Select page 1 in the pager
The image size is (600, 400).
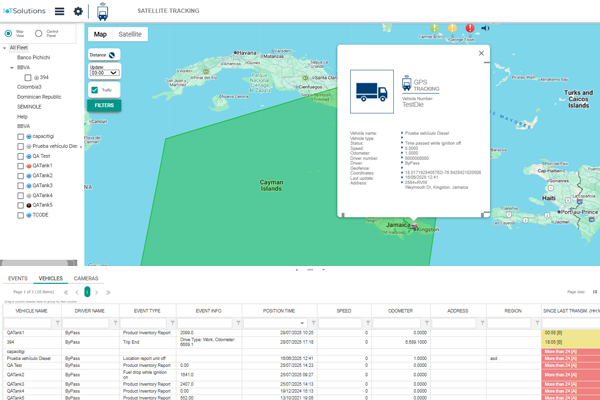tap(87, 292)
